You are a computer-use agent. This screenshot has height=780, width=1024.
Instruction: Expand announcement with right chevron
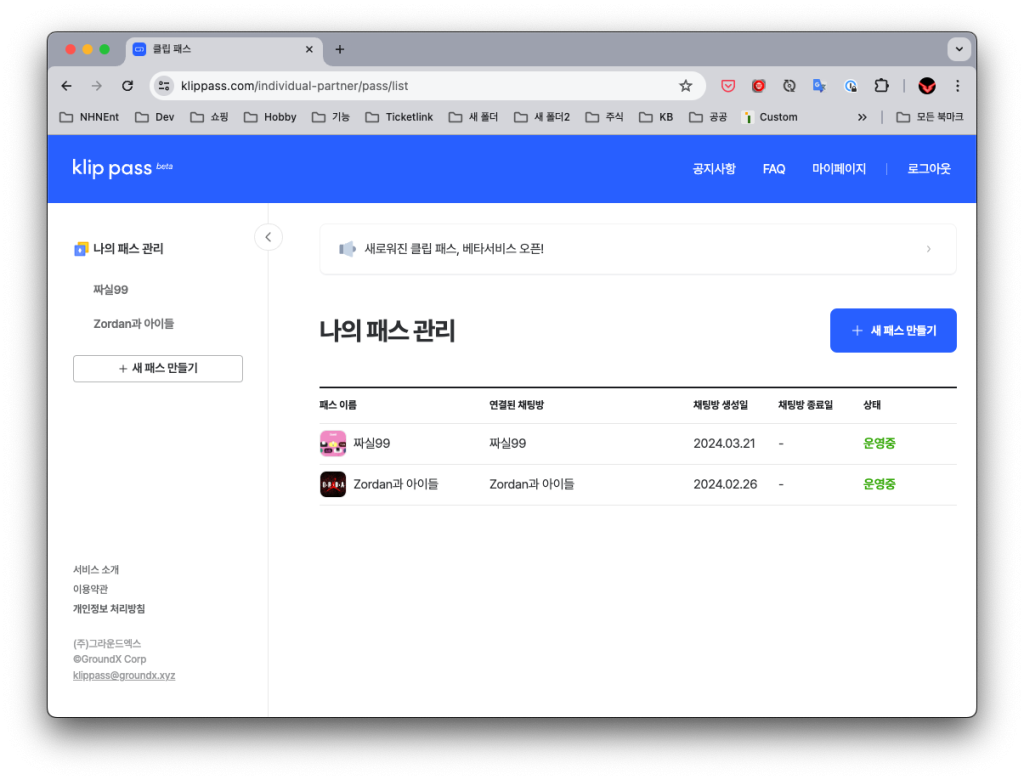point(928,249)
